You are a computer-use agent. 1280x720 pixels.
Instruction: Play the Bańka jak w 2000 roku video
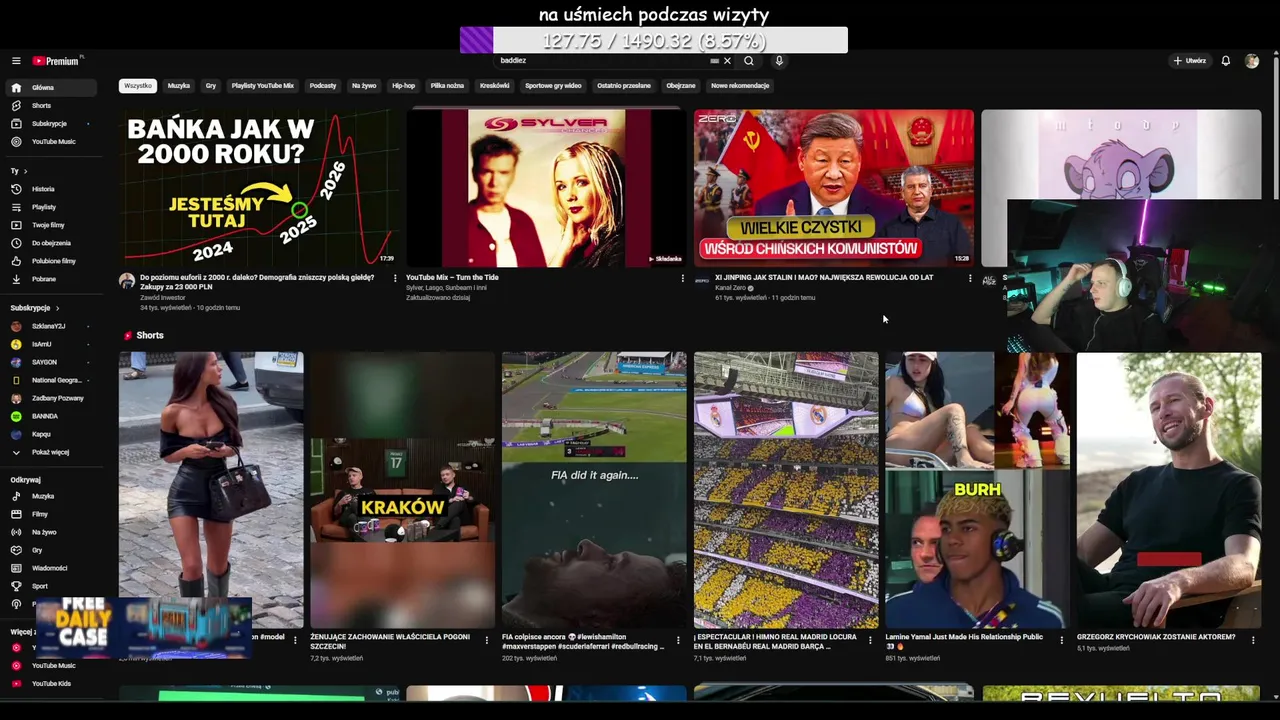259,188
